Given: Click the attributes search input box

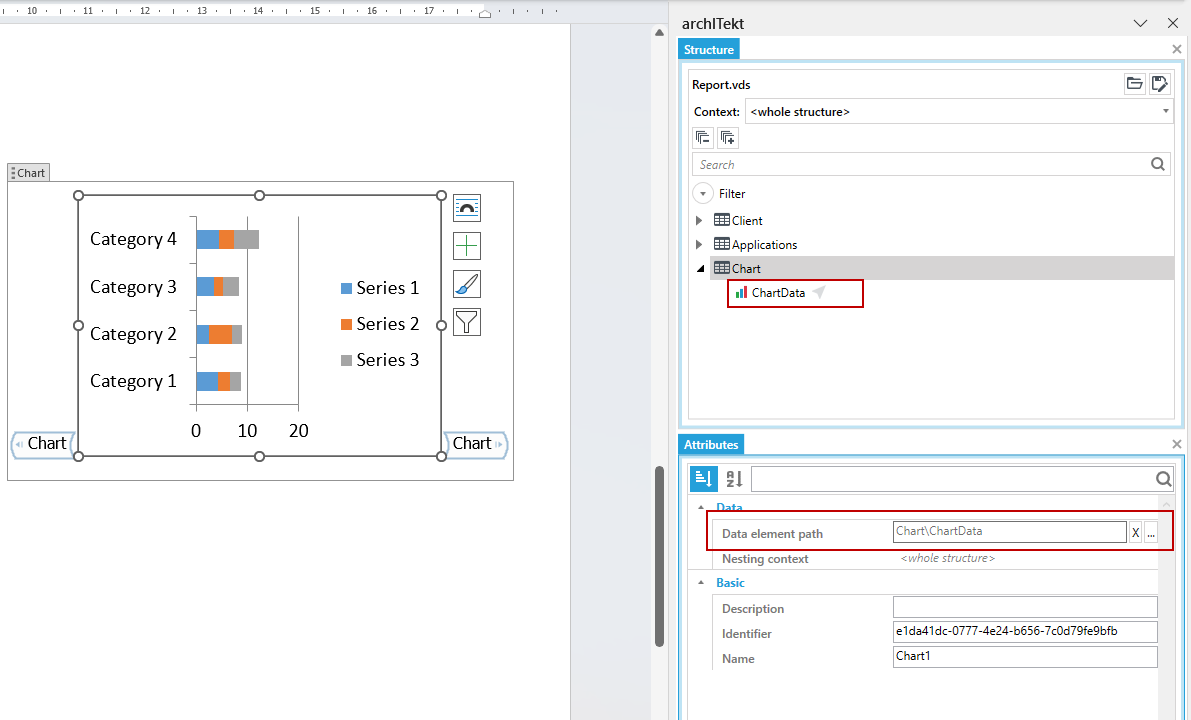Looking at the screenshot, I should (952, 478).
